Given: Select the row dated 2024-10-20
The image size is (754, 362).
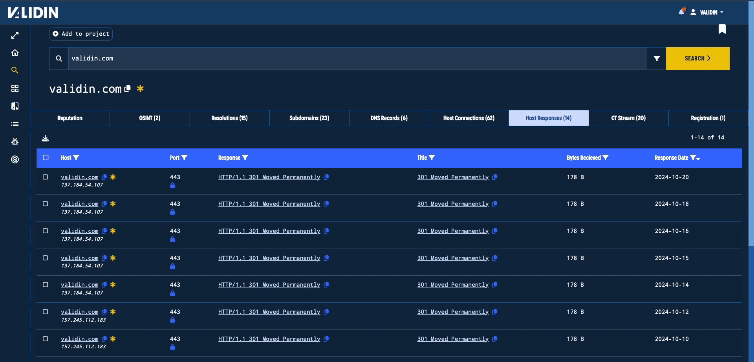Looking at the screenshot, I should point(46,177).
